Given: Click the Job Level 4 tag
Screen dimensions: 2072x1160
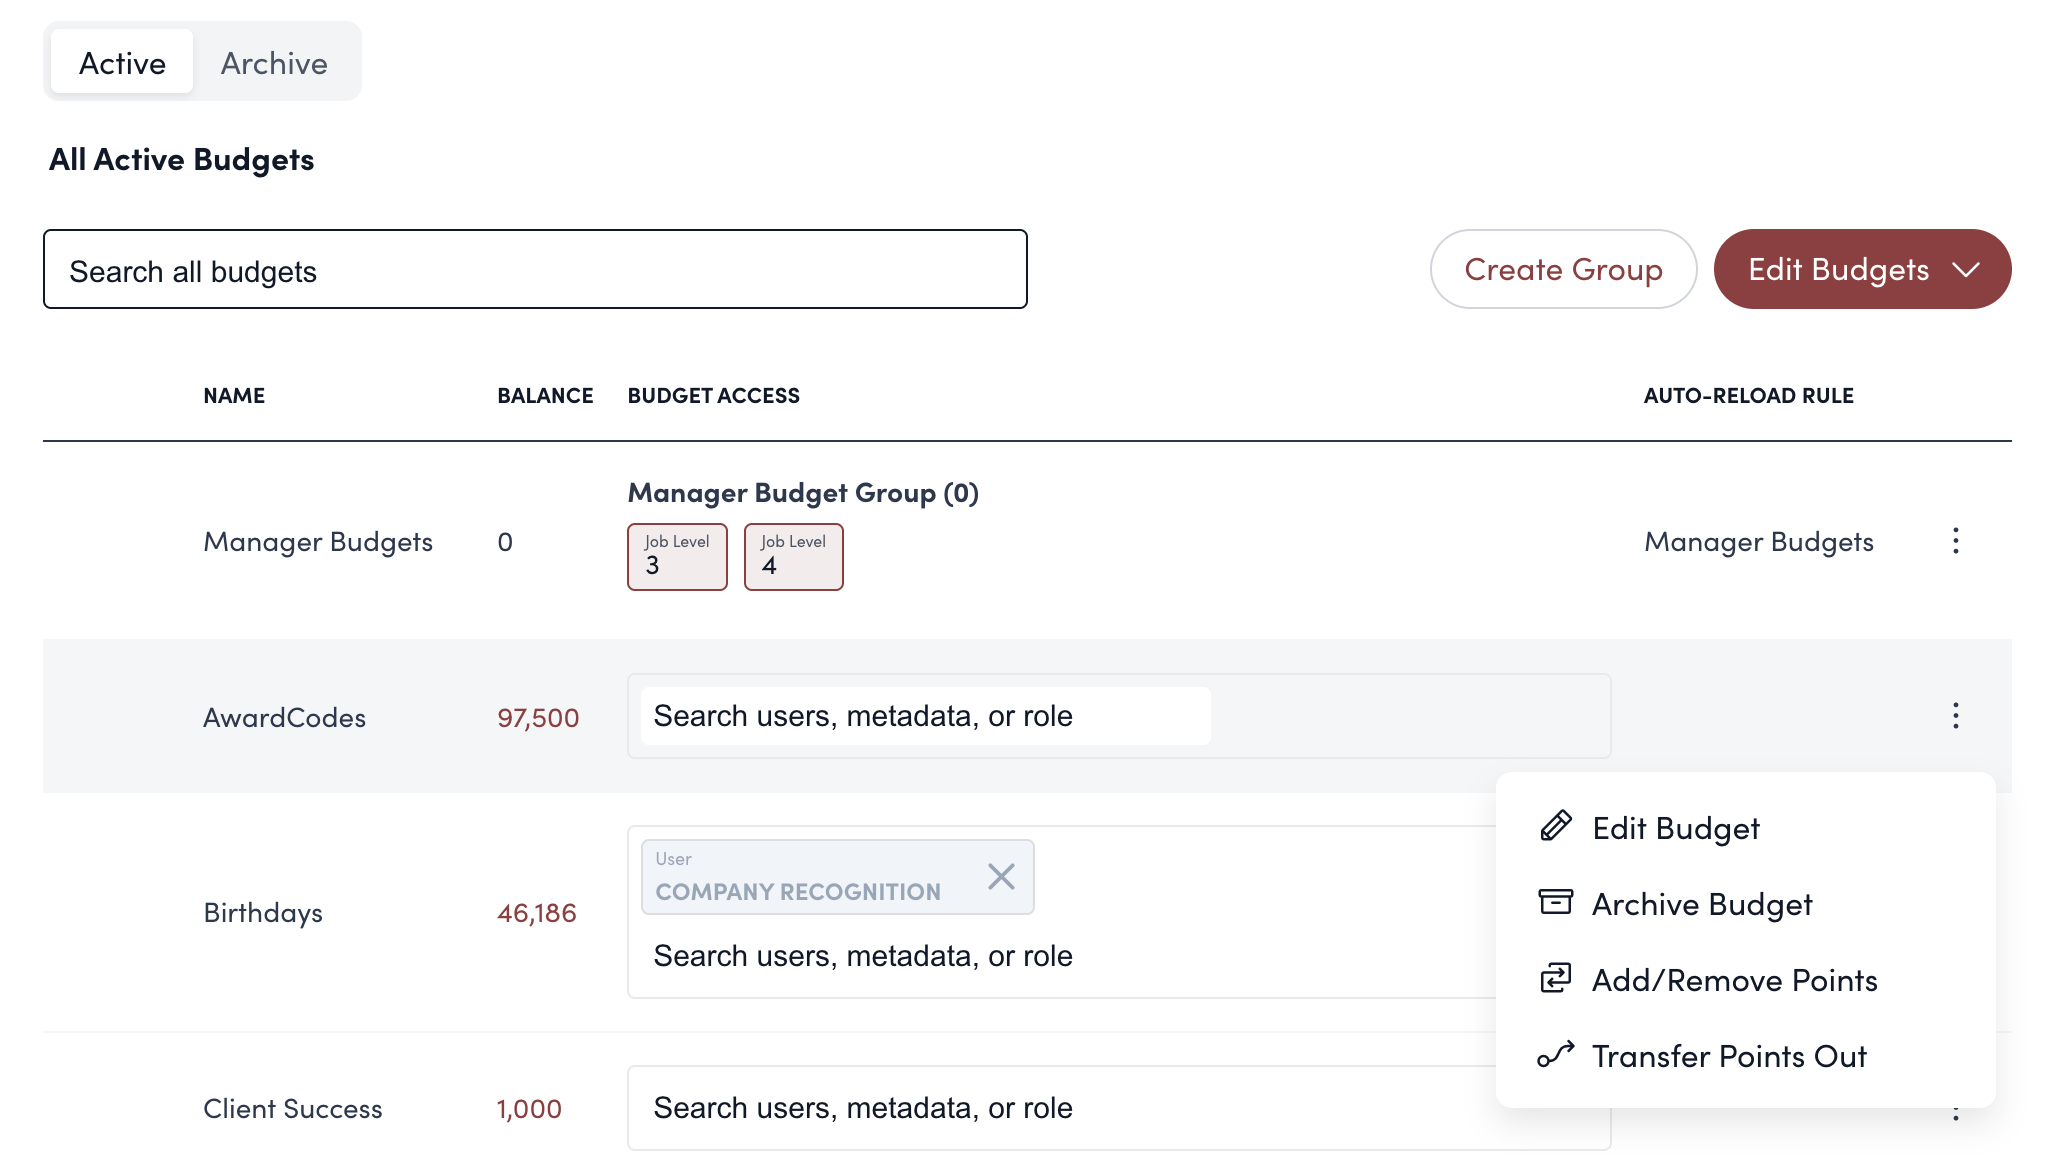Looking at the screenshot, I should 793,556.
